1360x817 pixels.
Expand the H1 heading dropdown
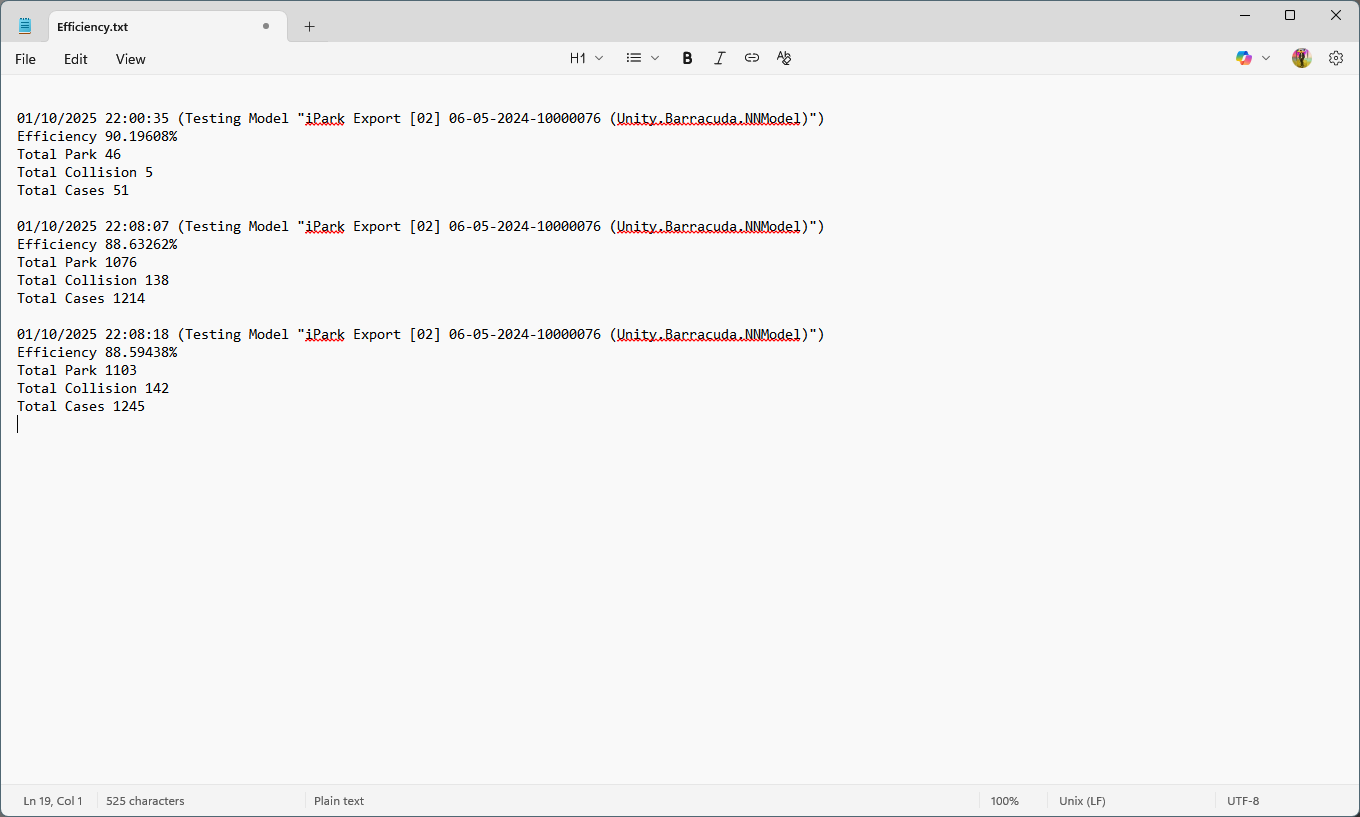586,58
